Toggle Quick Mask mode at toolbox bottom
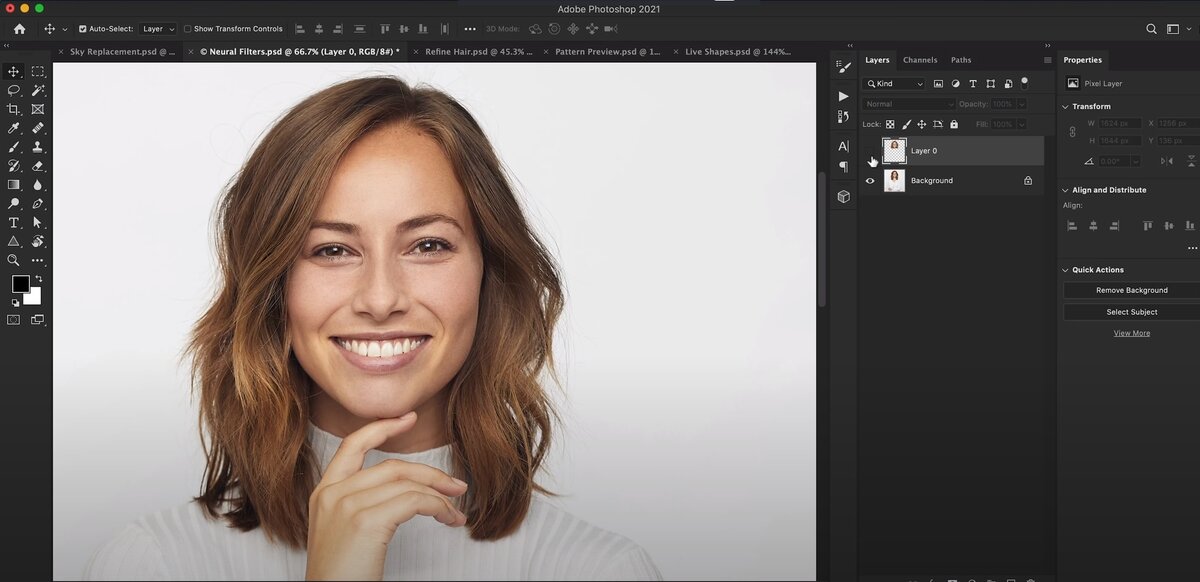1200x582 pixels. coord(14,320)
